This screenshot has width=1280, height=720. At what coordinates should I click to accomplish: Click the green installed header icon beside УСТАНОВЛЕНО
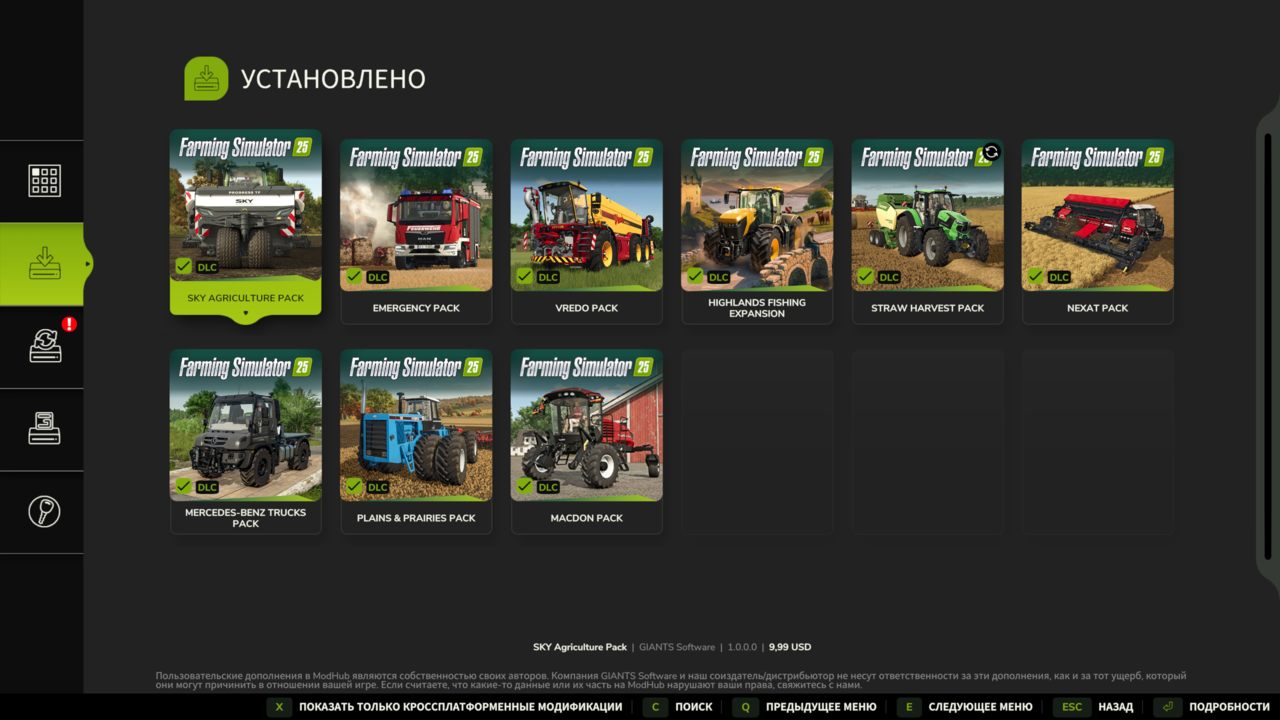[x=206, y=79]
